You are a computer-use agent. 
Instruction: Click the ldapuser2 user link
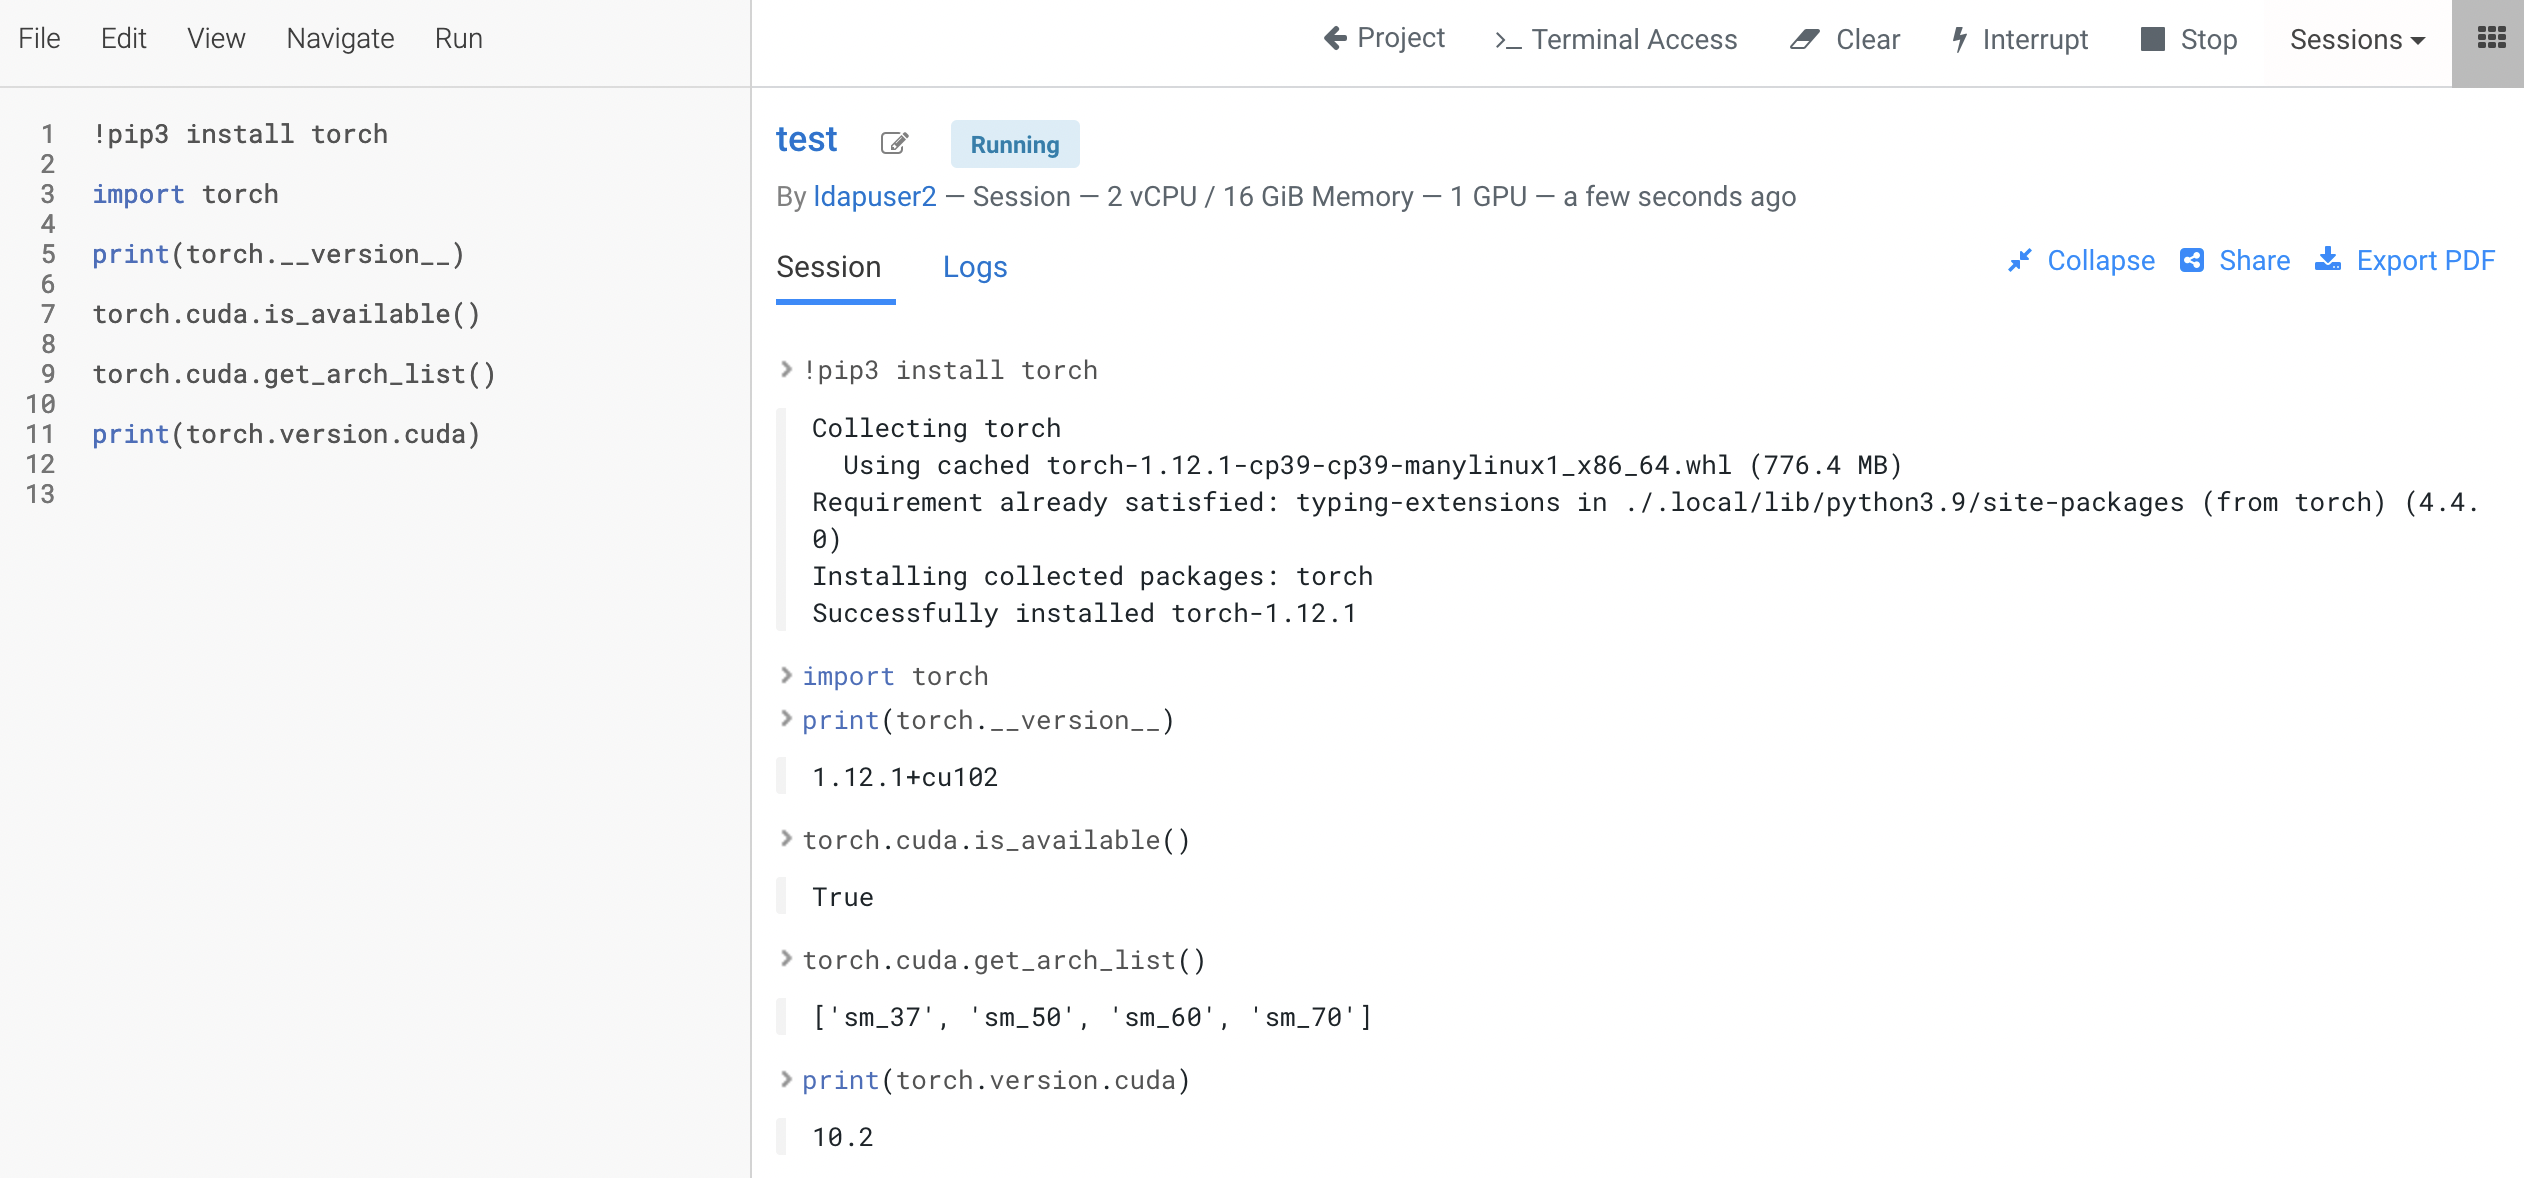point(875,196)
